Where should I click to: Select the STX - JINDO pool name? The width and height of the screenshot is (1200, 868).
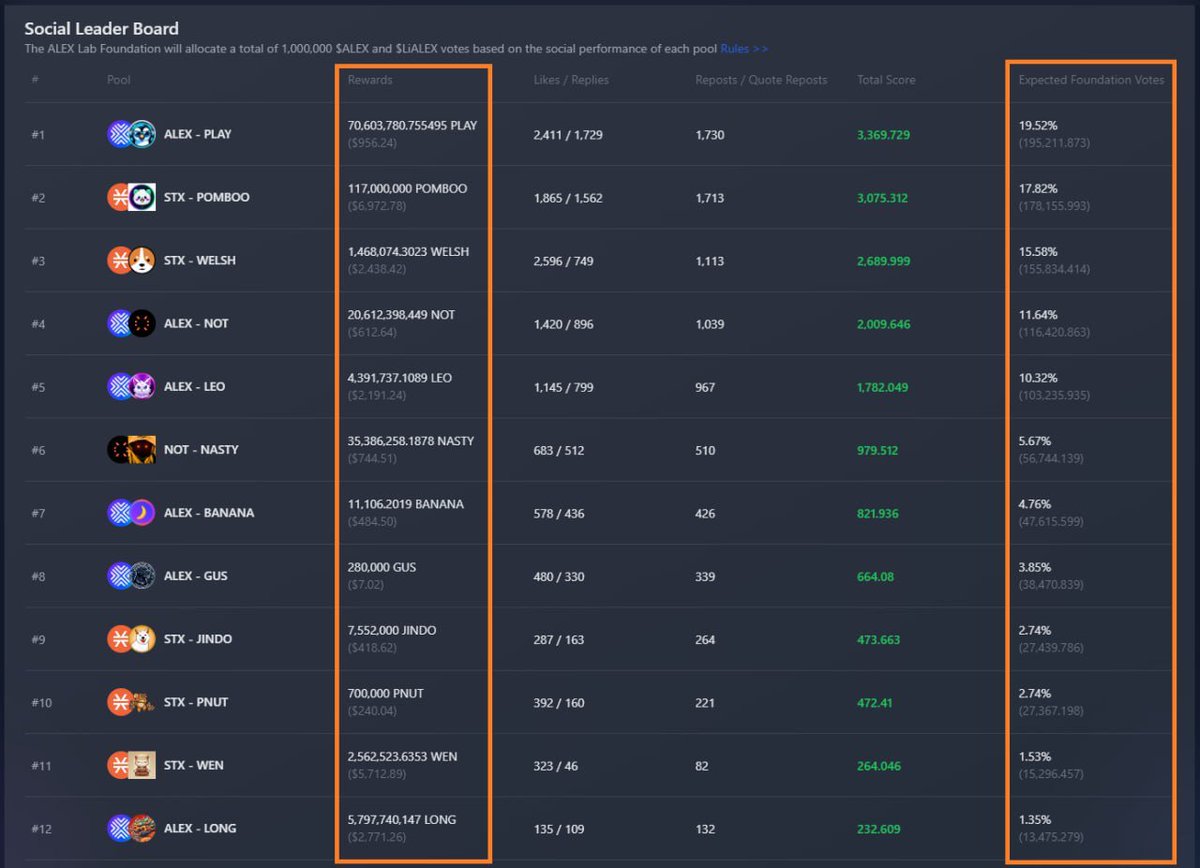tap(198, 638)
